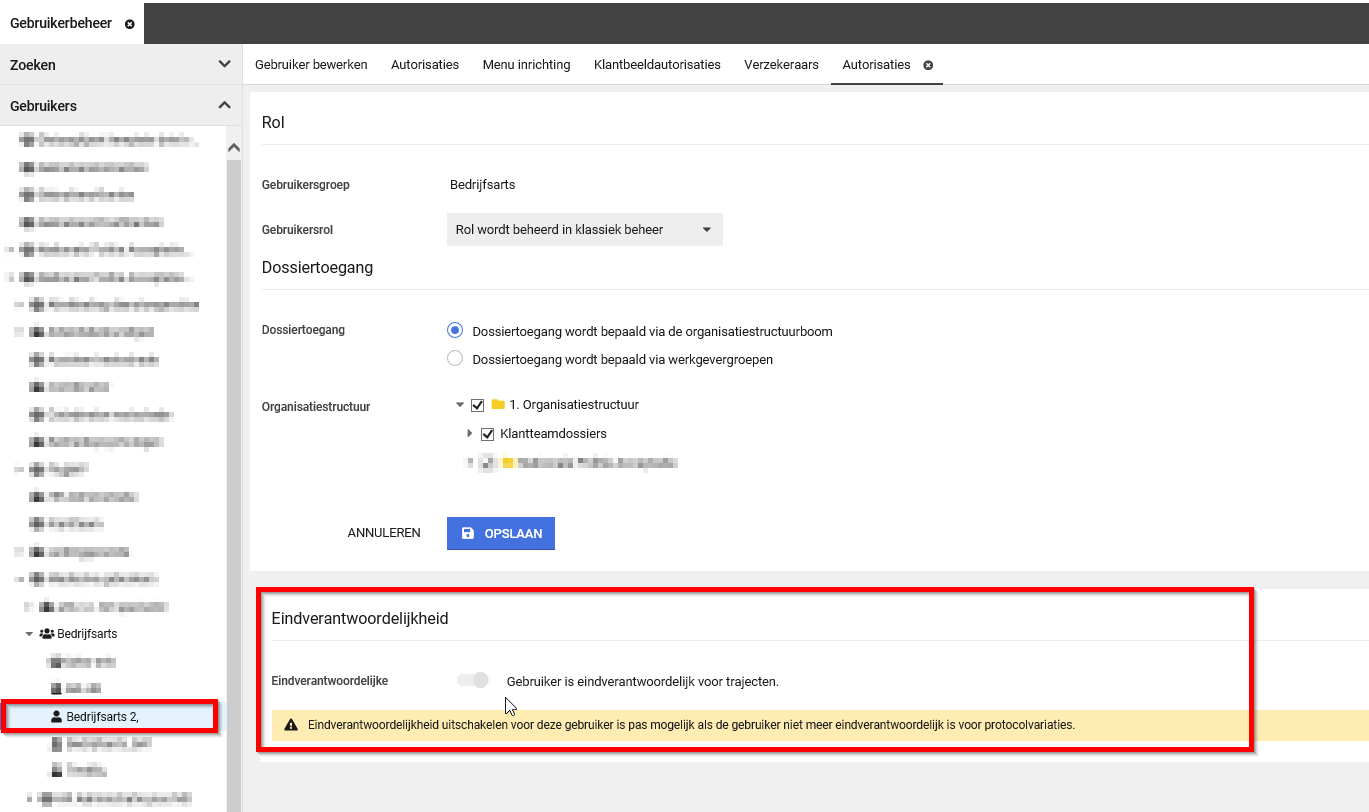
Task: Select dossiertoegang via werkgevergroepen radio button
Action: [455, 359]
